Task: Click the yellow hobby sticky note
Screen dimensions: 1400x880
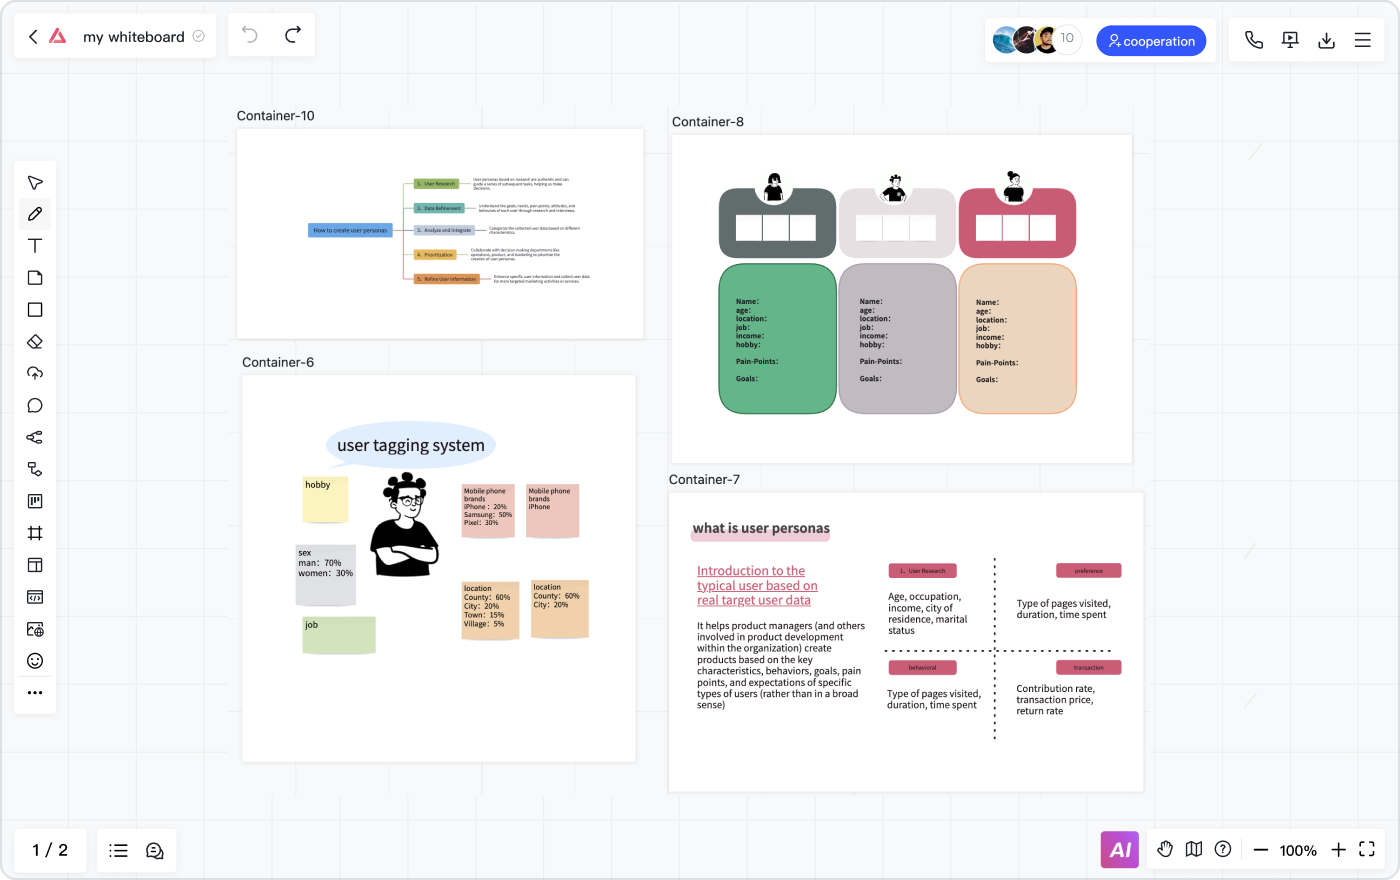Action: tap(325, 499)
